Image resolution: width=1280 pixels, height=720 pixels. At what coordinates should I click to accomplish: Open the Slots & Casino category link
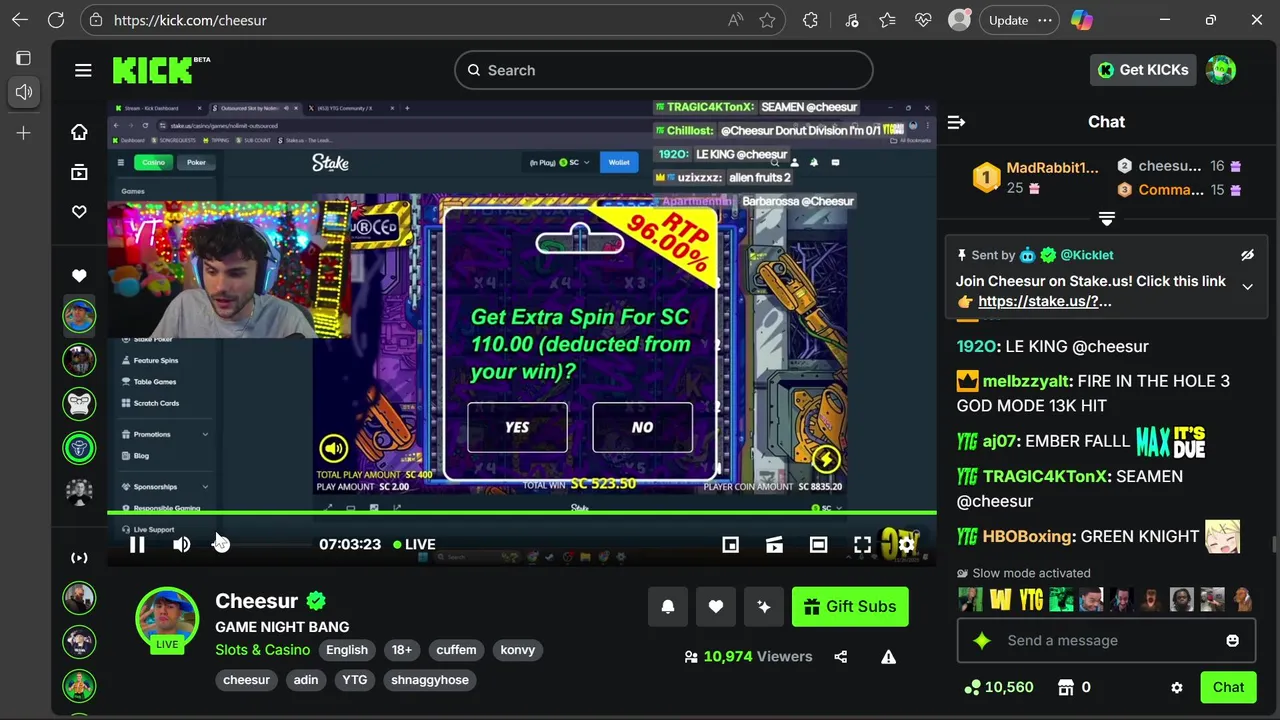263,650
